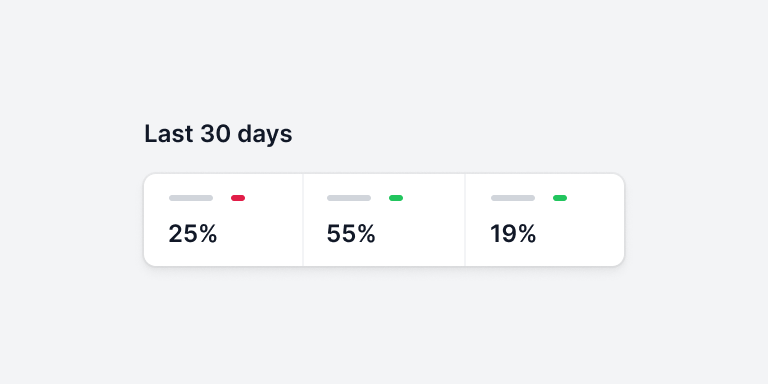Click the percent sign after 19
768x384 pixels.
(x=526, y=234)
